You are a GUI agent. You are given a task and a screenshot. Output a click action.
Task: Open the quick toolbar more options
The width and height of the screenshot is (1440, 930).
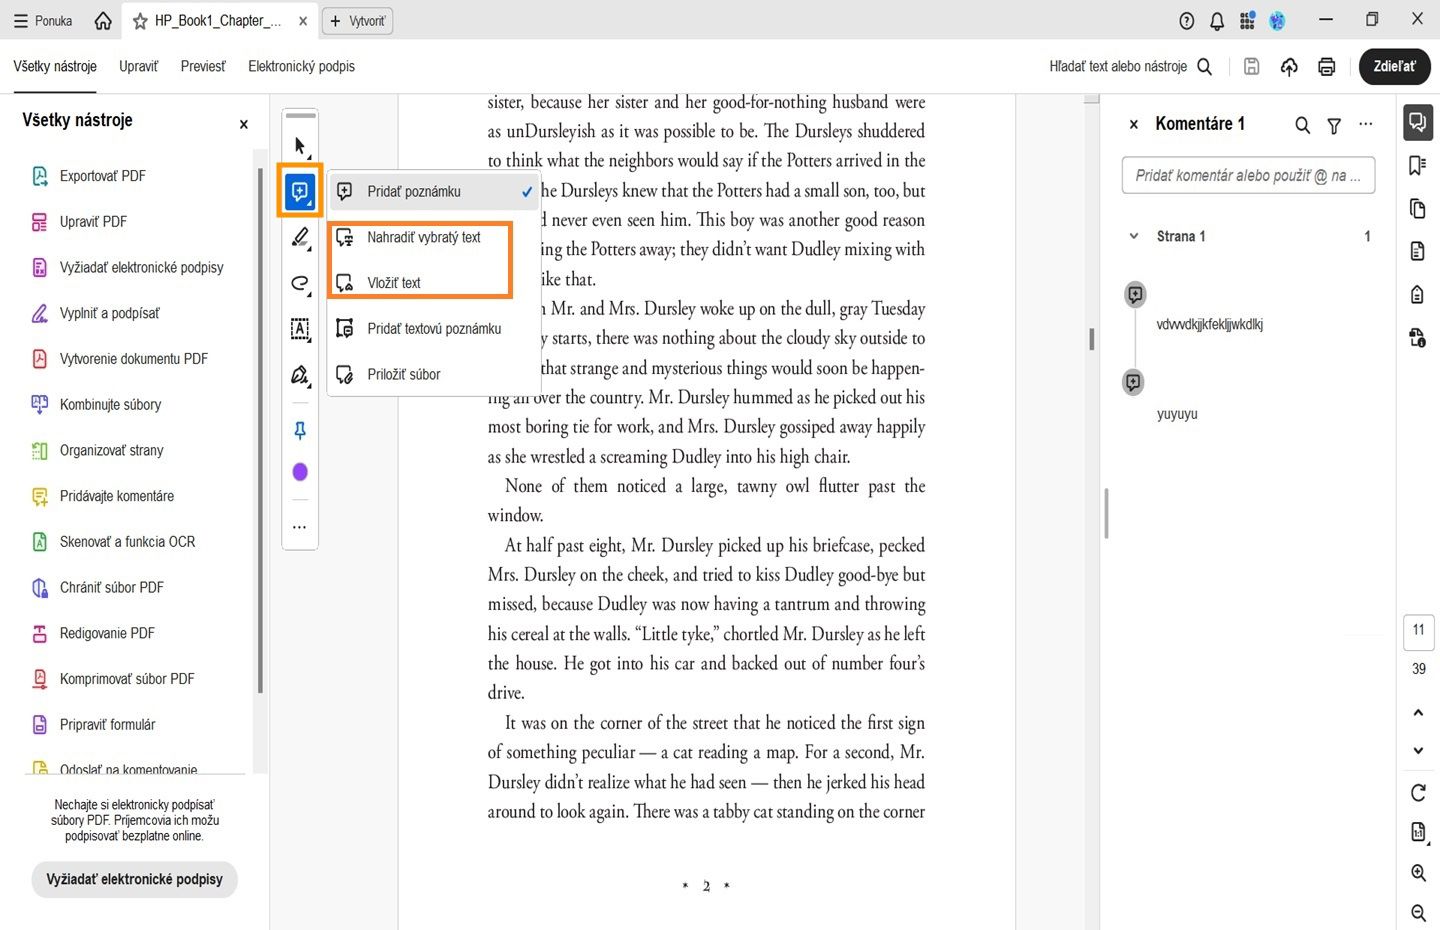300,527
